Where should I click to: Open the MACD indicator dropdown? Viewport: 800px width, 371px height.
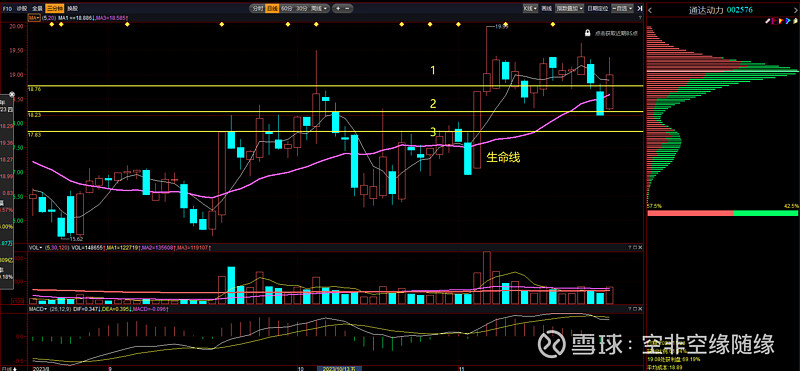(37, 309)
